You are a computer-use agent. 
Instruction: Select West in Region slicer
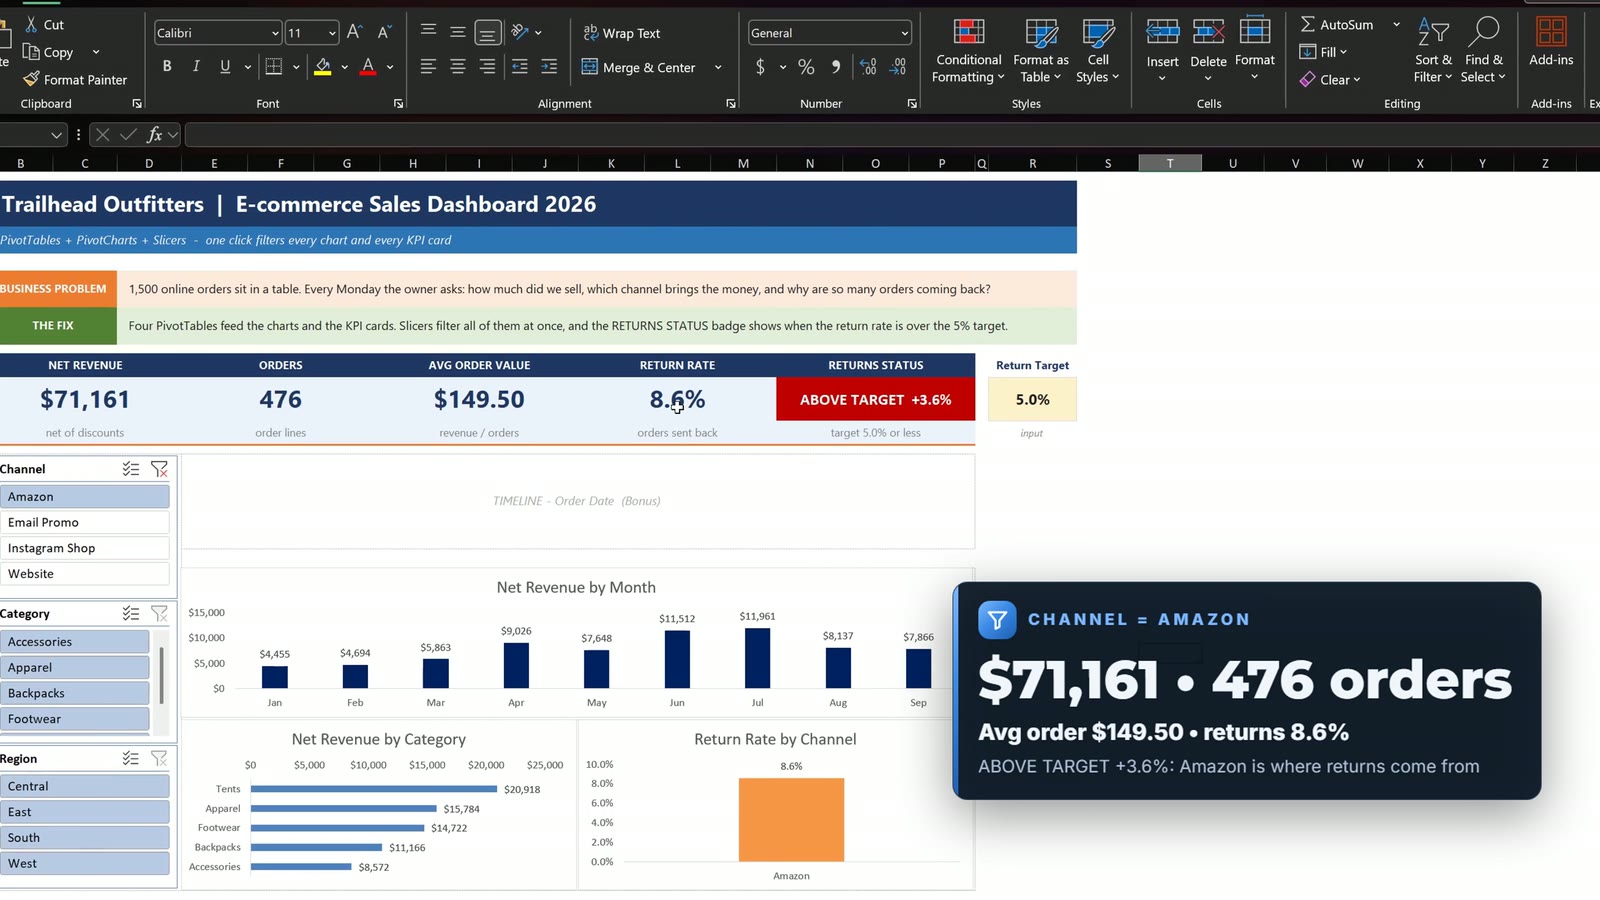point(85,864)
